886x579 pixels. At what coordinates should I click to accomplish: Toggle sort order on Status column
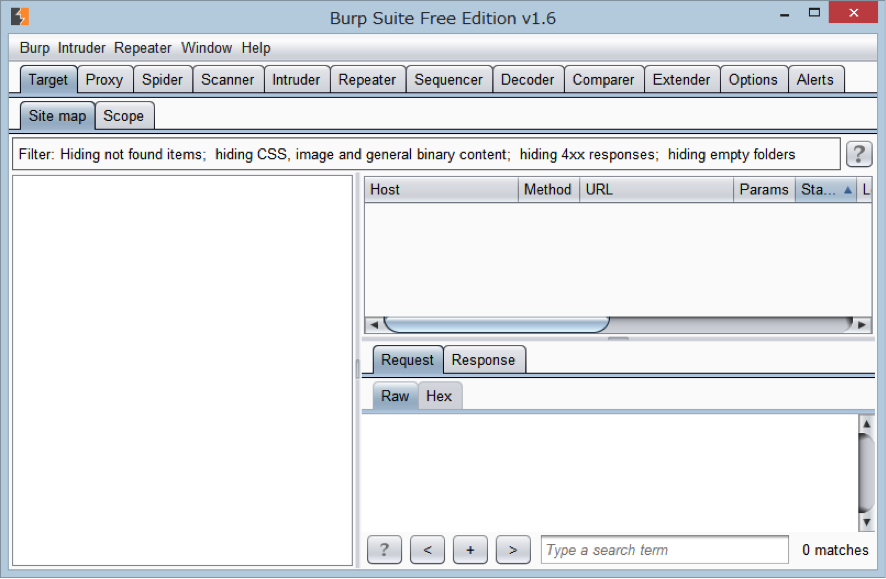[826, 190]
